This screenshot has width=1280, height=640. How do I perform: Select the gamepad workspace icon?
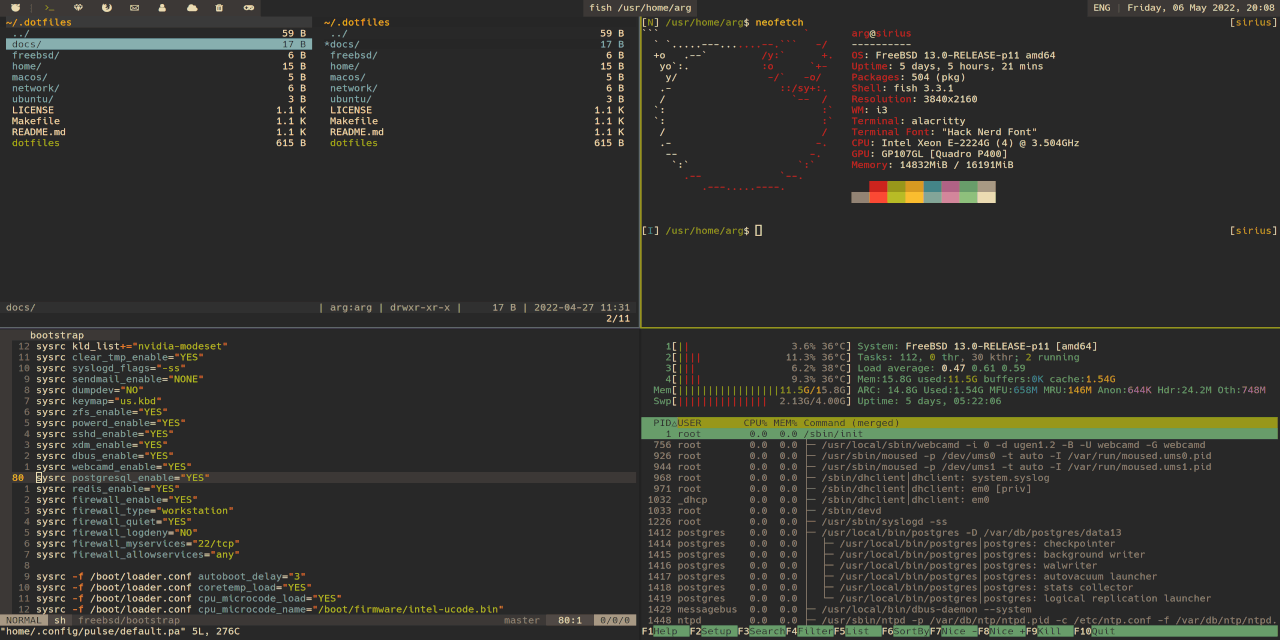(x=249, y=8)
